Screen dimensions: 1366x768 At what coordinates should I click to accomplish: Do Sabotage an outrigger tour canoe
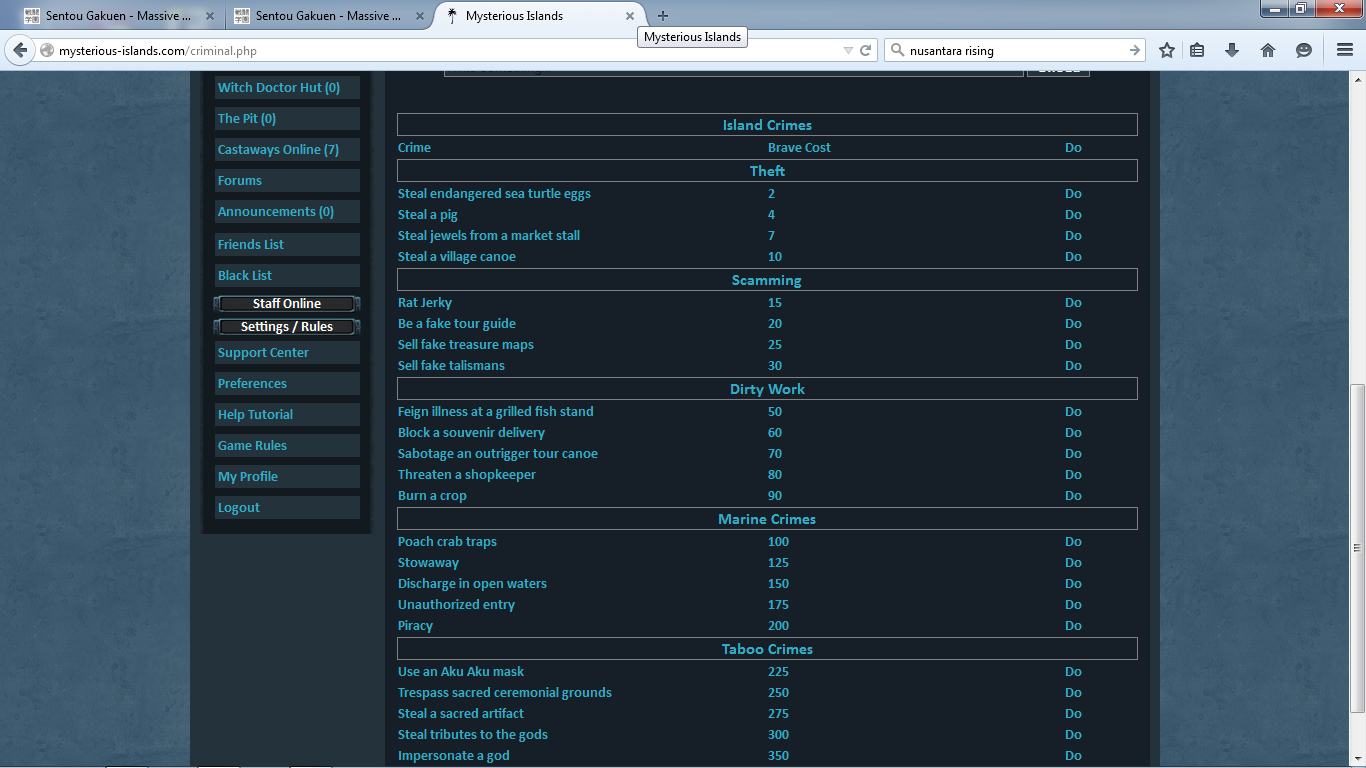point(1073,453)
